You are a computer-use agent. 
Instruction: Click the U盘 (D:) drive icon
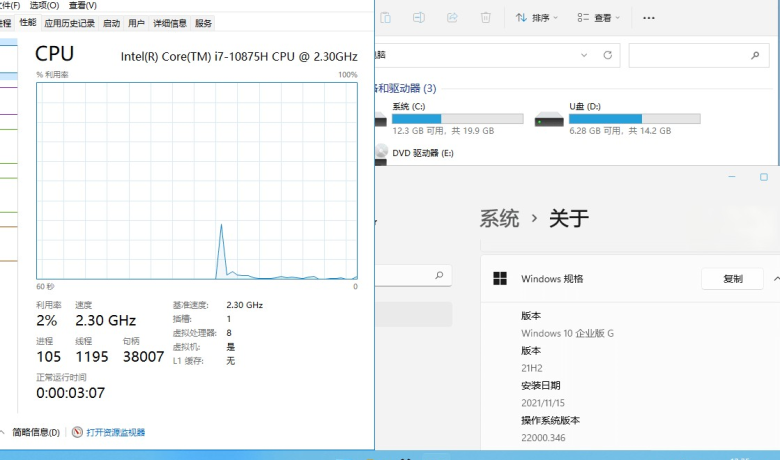point(549,120)
